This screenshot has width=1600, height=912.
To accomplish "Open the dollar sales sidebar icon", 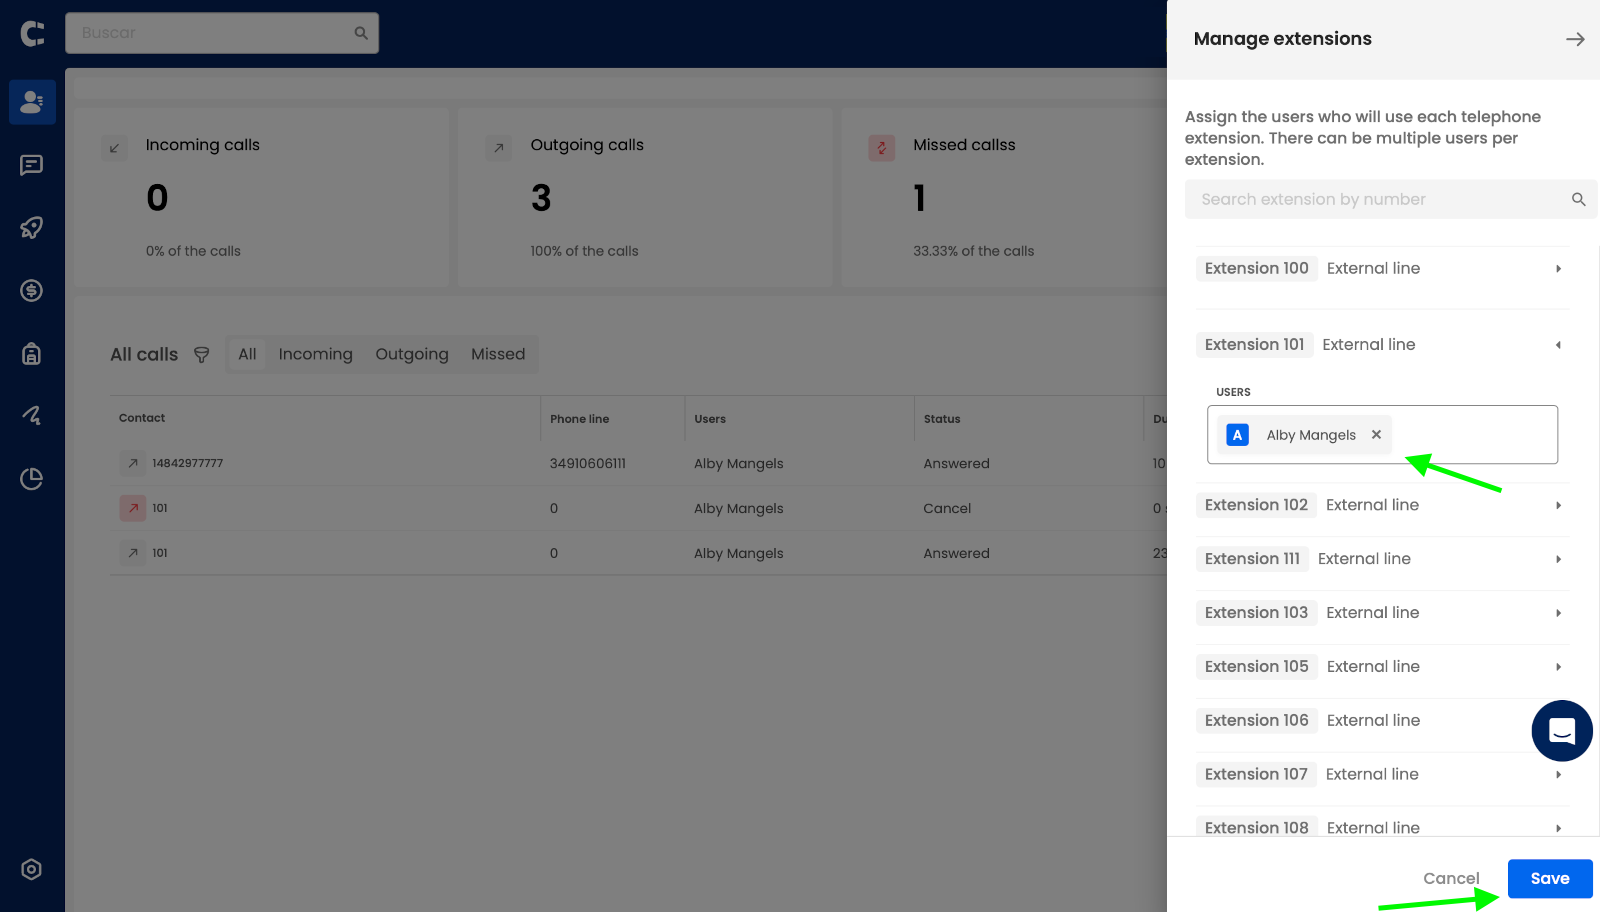I will pos(32,291).
